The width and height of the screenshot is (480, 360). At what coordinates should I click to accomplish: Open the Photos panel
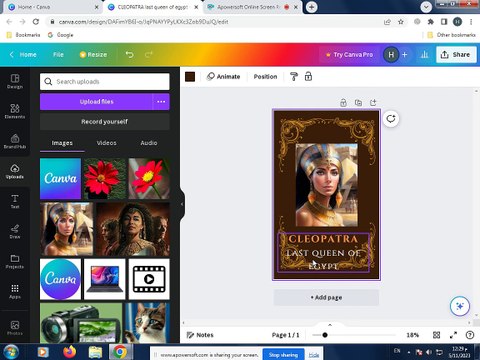[x=15, y=327]
